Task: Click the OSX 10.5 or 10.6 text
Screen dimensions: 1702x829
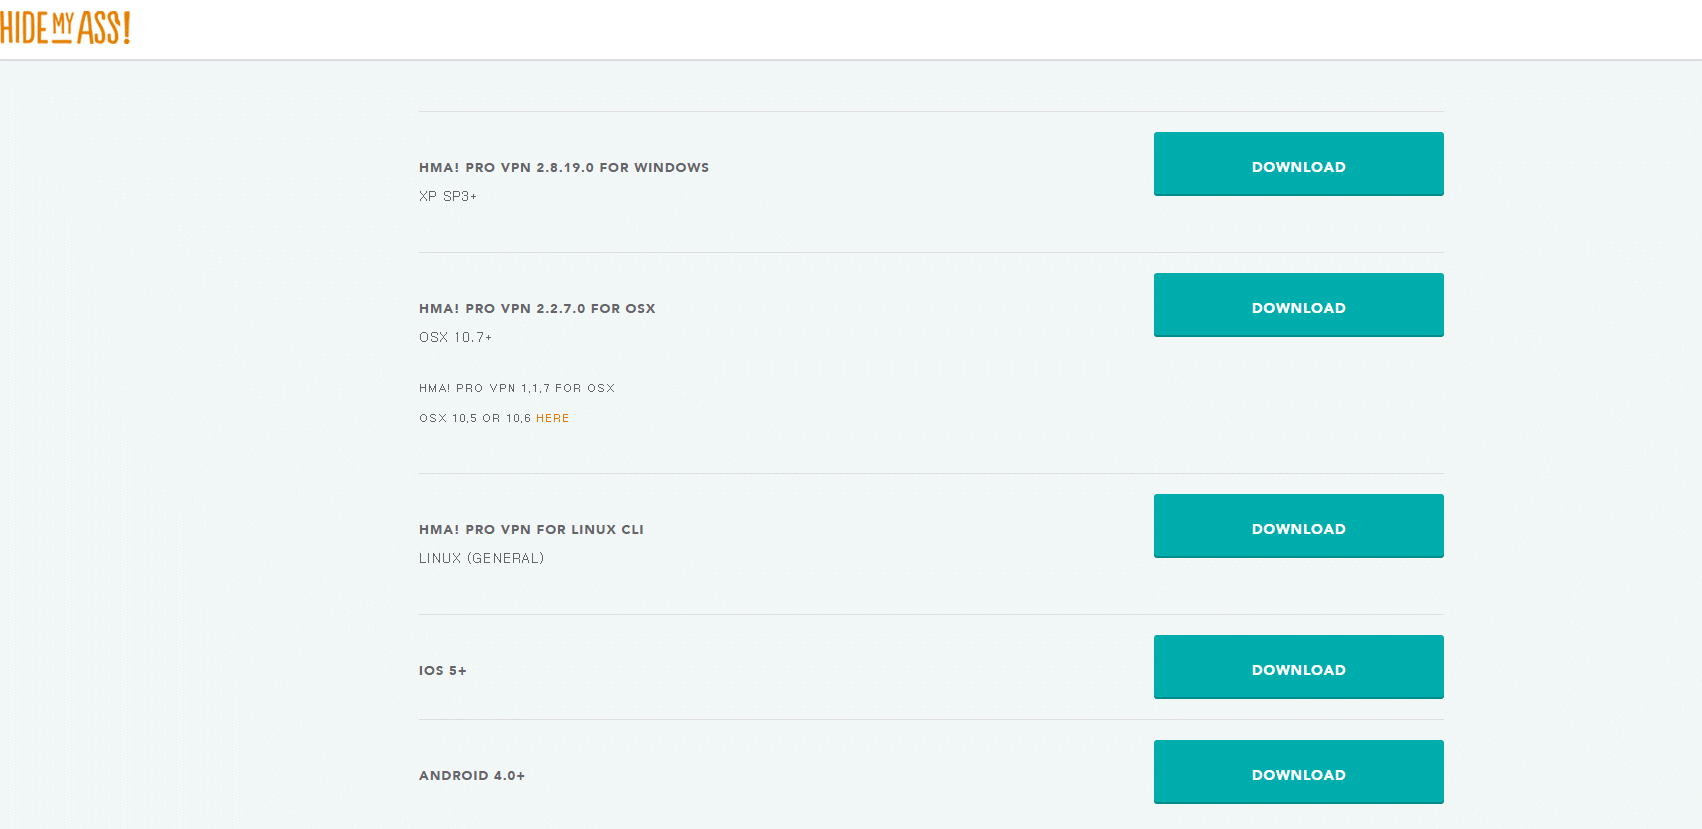Action: [x=475, y=418]
